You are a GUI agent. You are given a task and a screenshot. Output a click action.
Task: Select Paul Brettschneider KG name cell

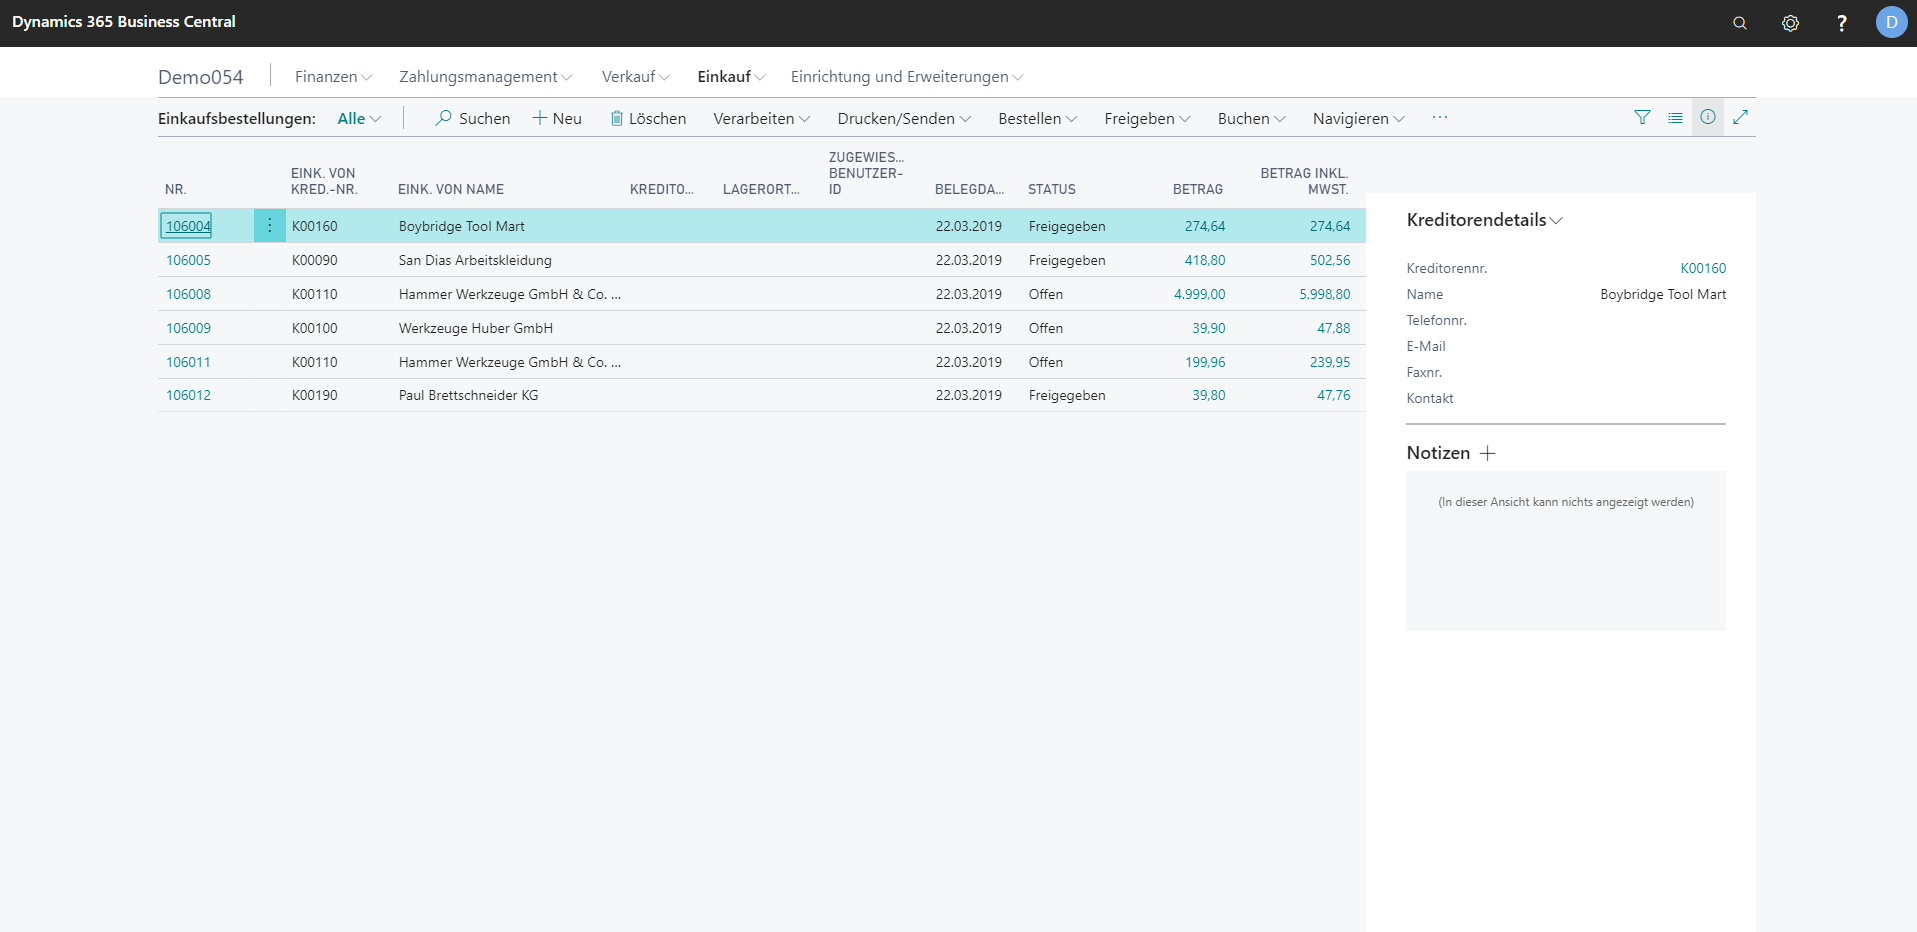468,395
